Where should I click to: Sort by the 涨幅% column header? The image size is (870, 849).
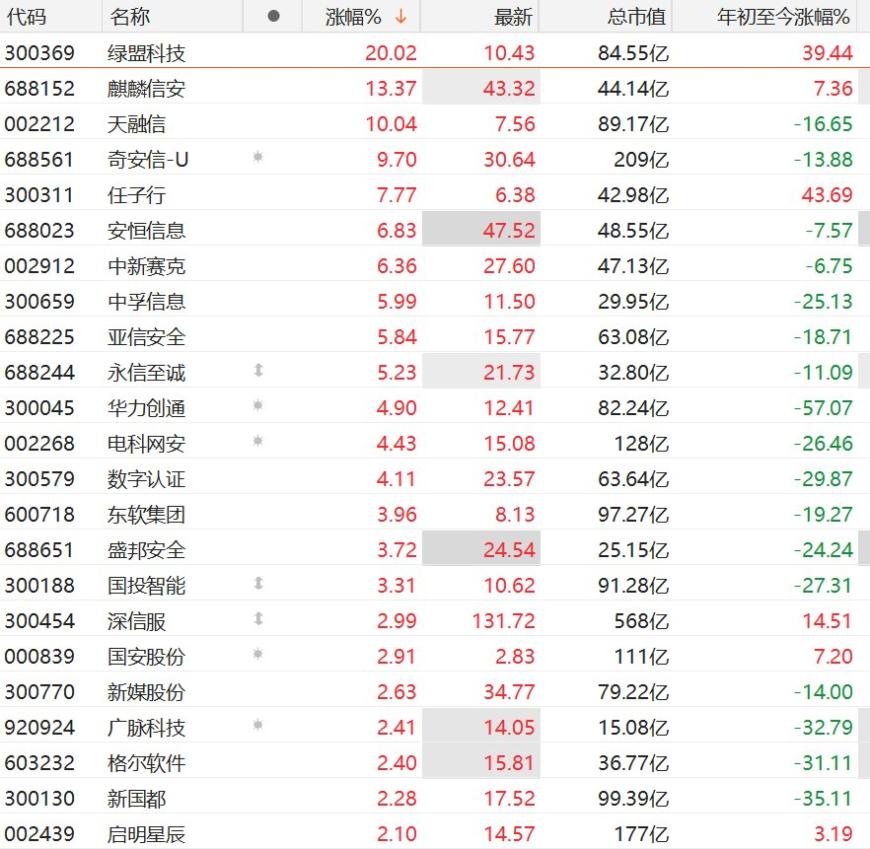point(353,17)
